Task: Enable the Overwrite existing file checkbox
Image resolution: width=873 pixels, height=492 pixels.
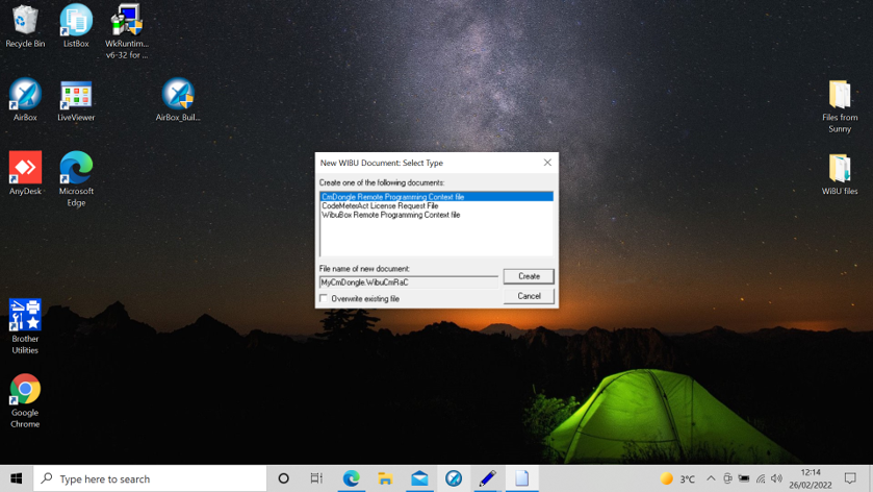Action: (323, 299)
